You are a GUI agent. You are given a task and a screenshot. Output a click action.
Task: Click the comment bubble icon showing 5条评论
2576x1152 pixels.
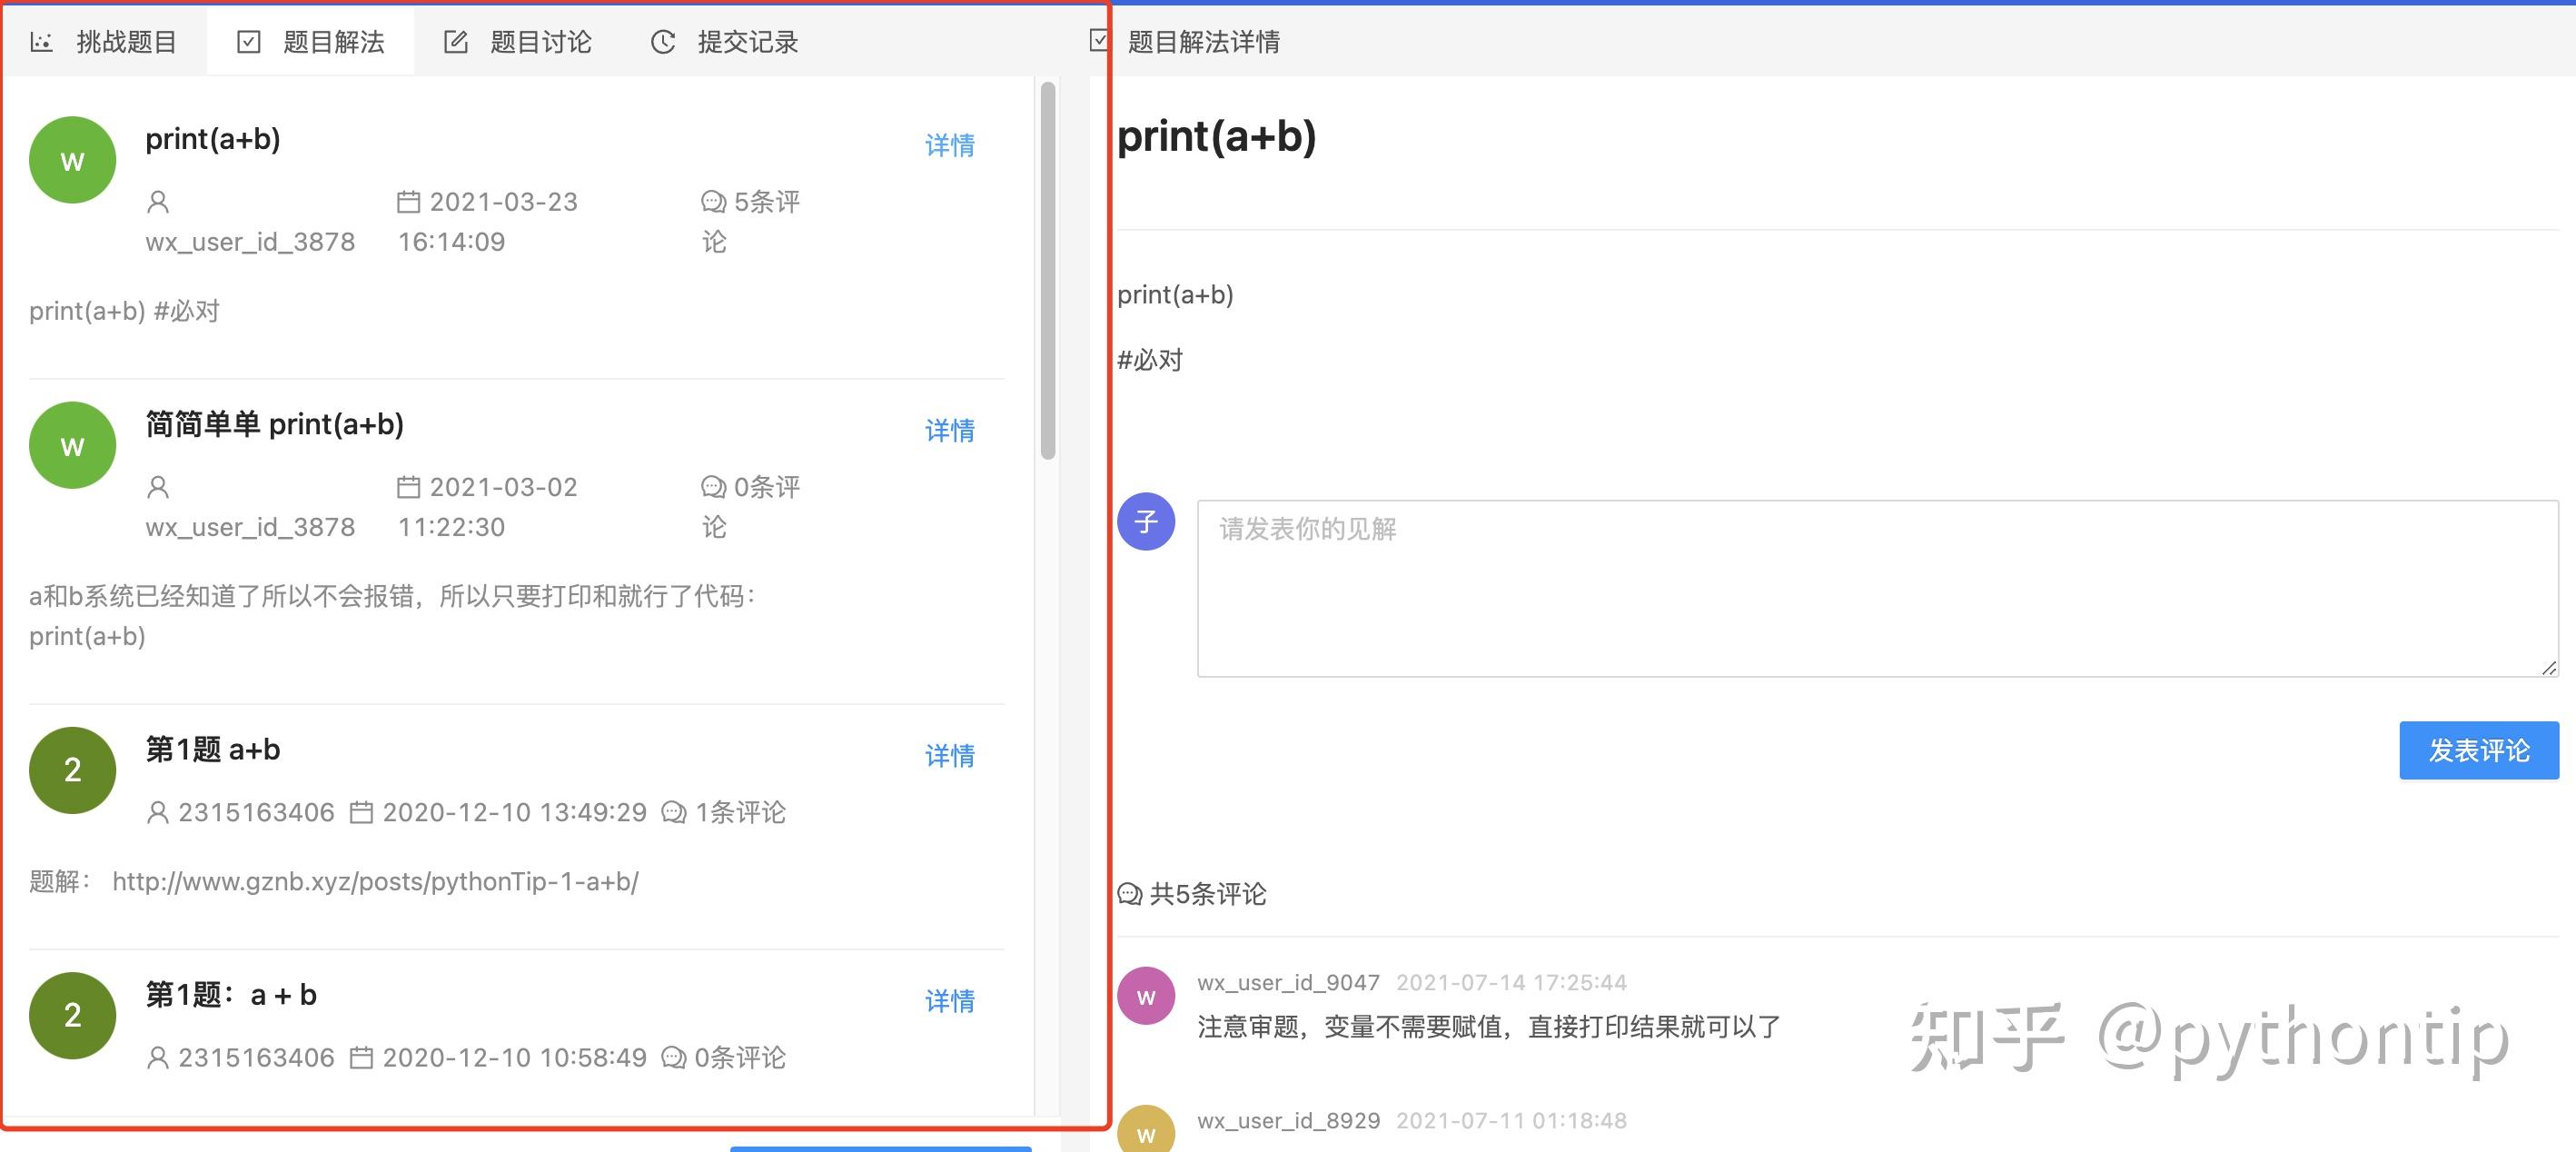point(712,201)
